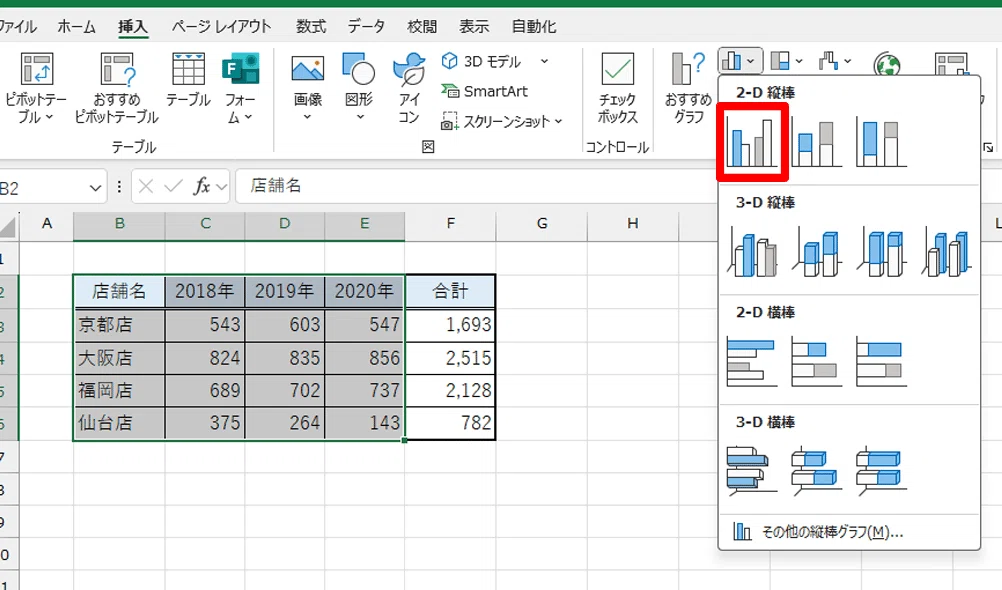Expand the Name Box dropdown
The height and width of the screenshot is (590, 1002).
(95, 188)
